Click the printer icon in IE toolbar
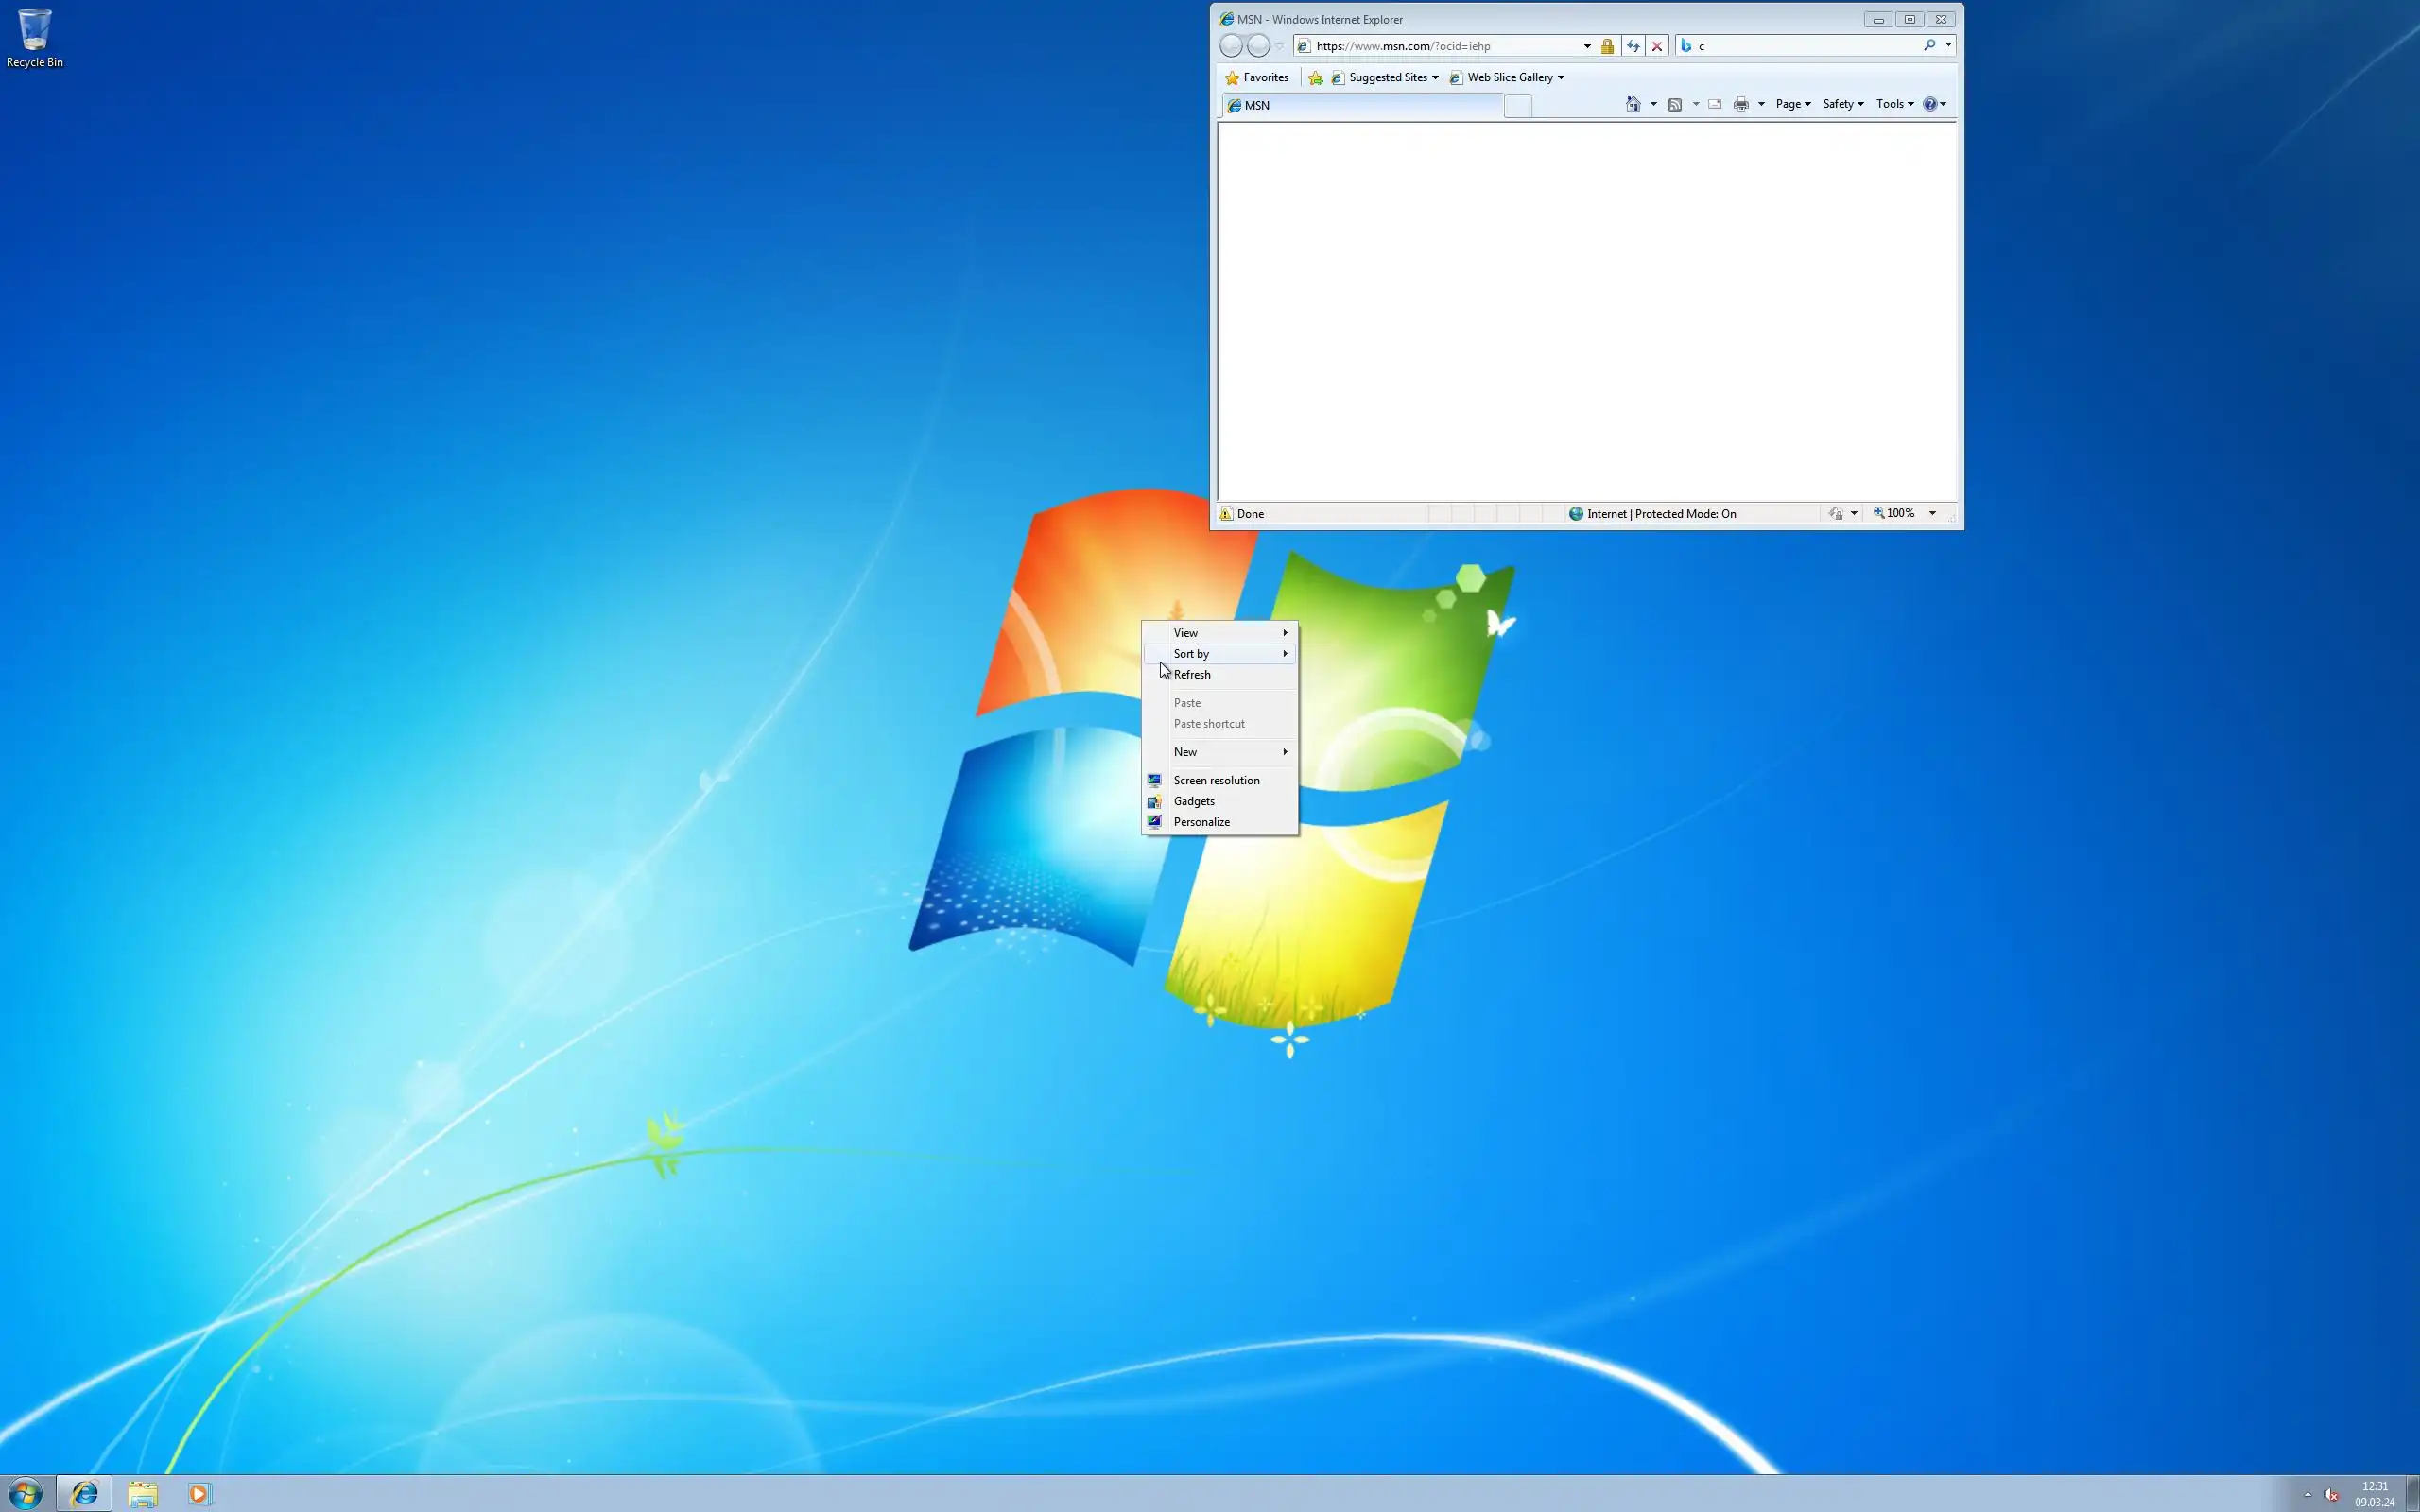2420x1512 pixels. tap(1741, 104)
